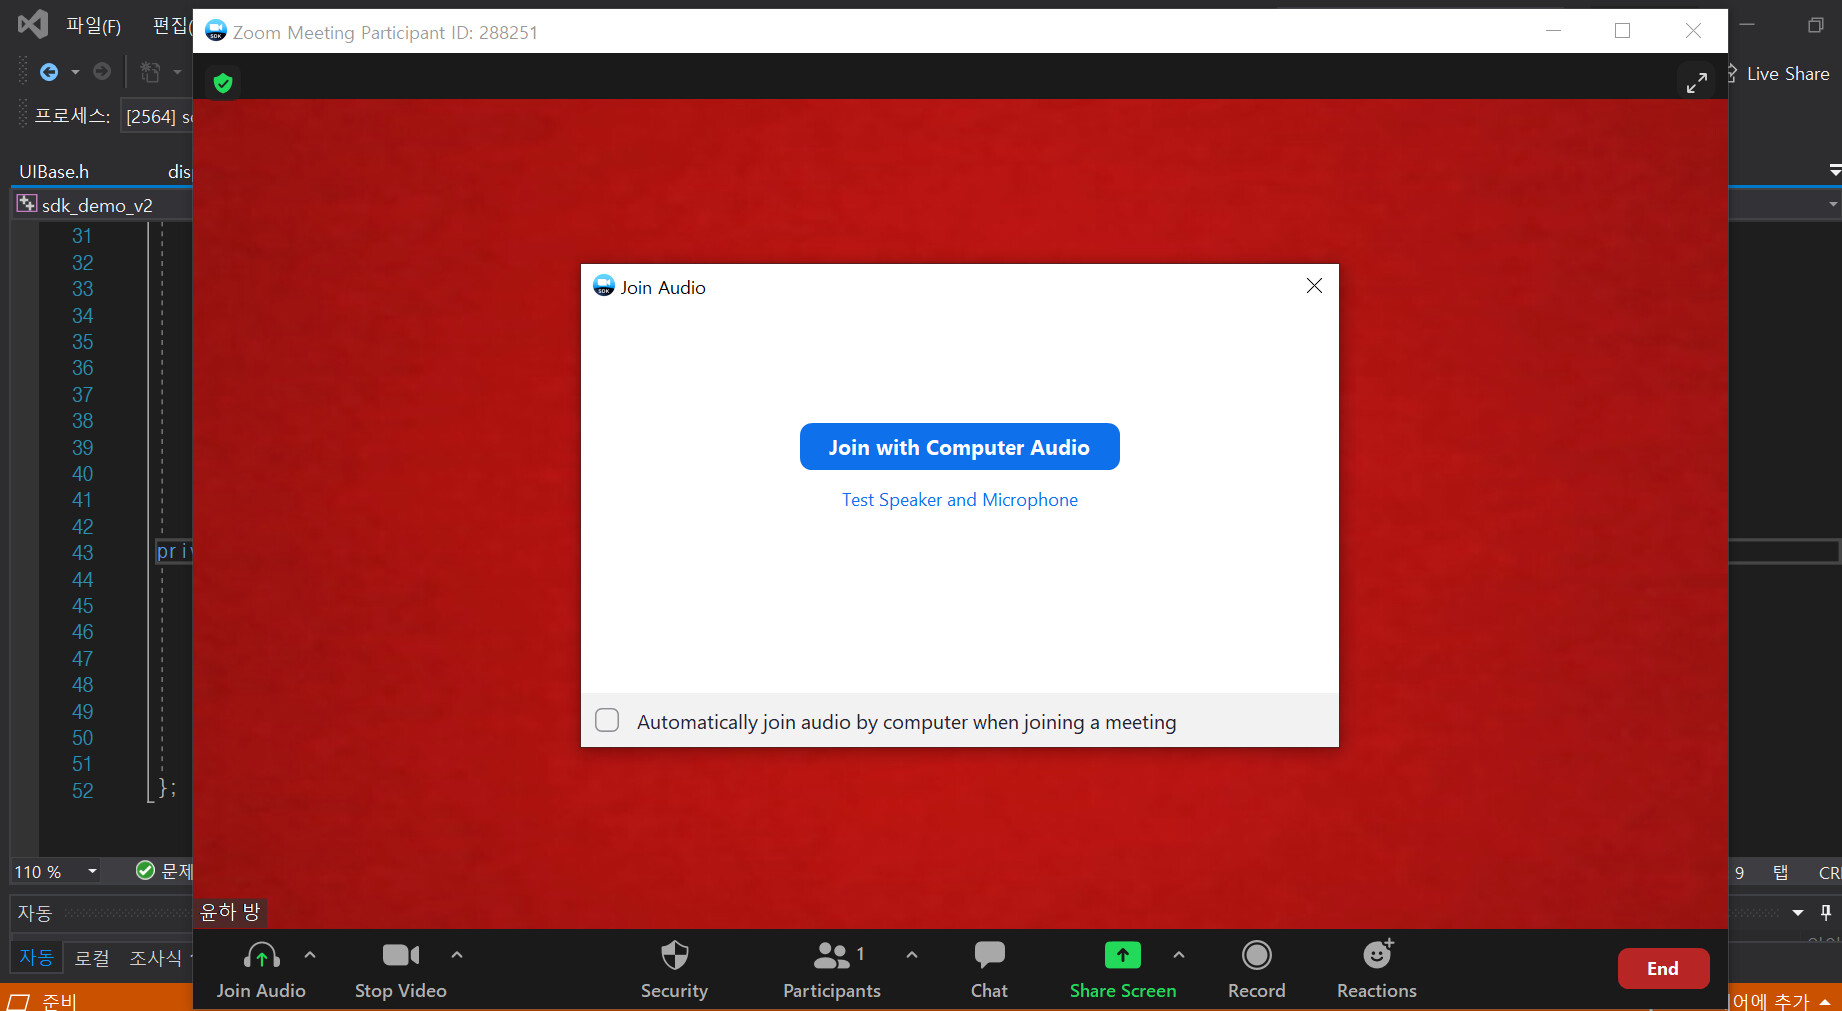Click the no-issues green check icon
The height and width of the screenshot is (1011, 1842).
[x=146, y=870]
